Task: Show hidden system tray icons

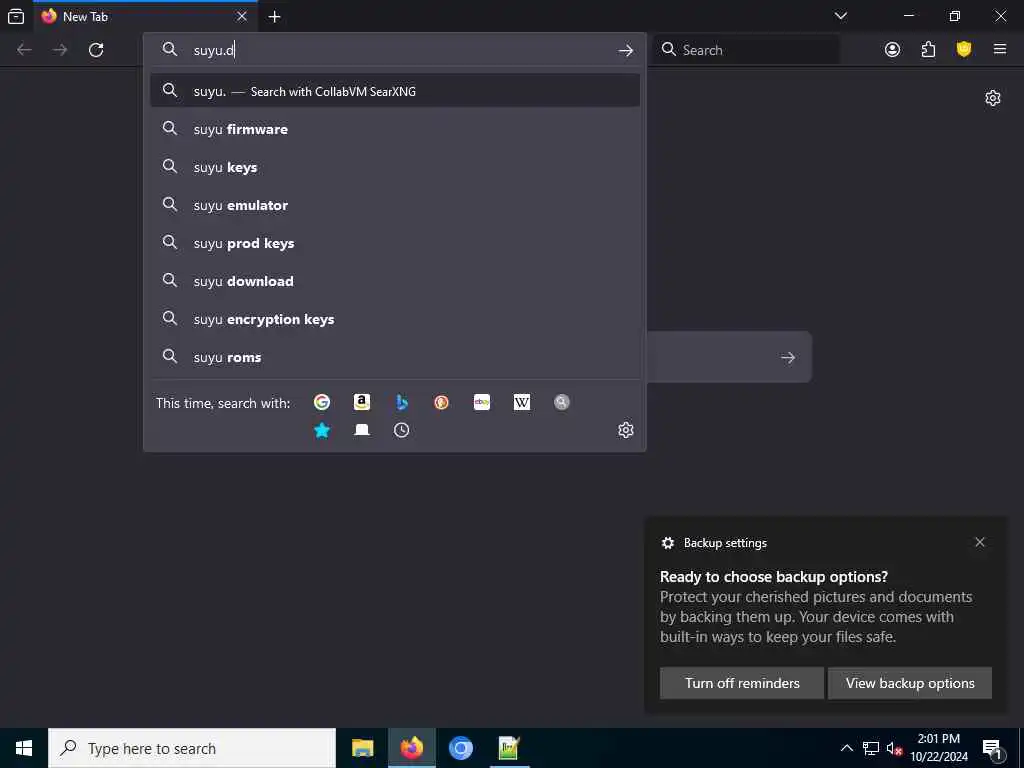Action: click(846, 748)
